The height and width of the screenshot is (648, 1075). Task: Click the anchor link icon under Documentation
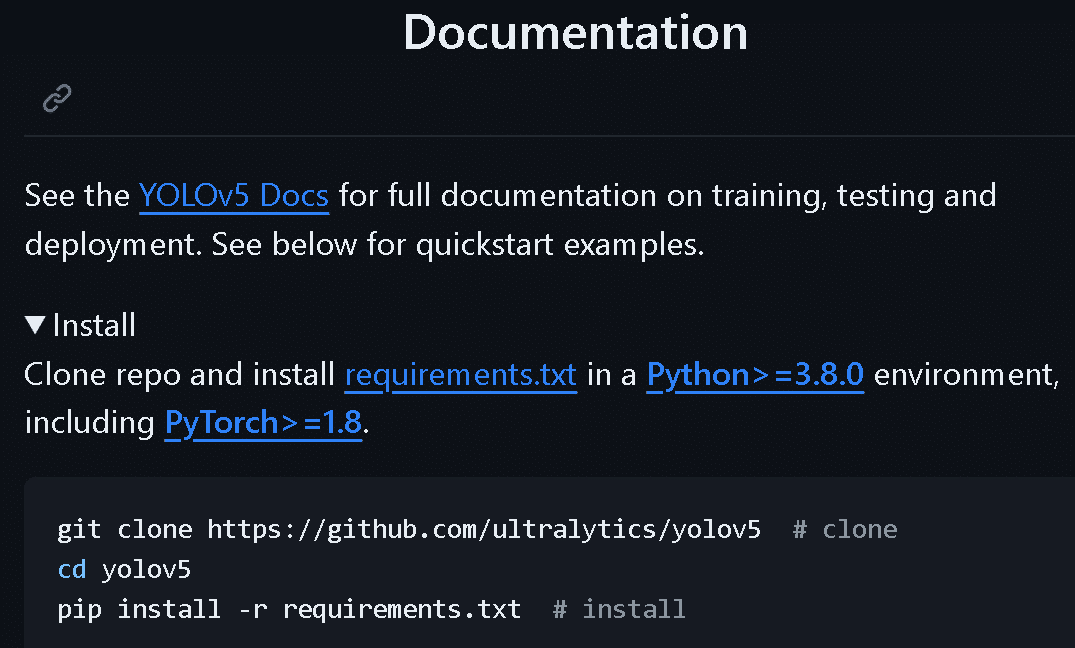(x=57, y=98)
